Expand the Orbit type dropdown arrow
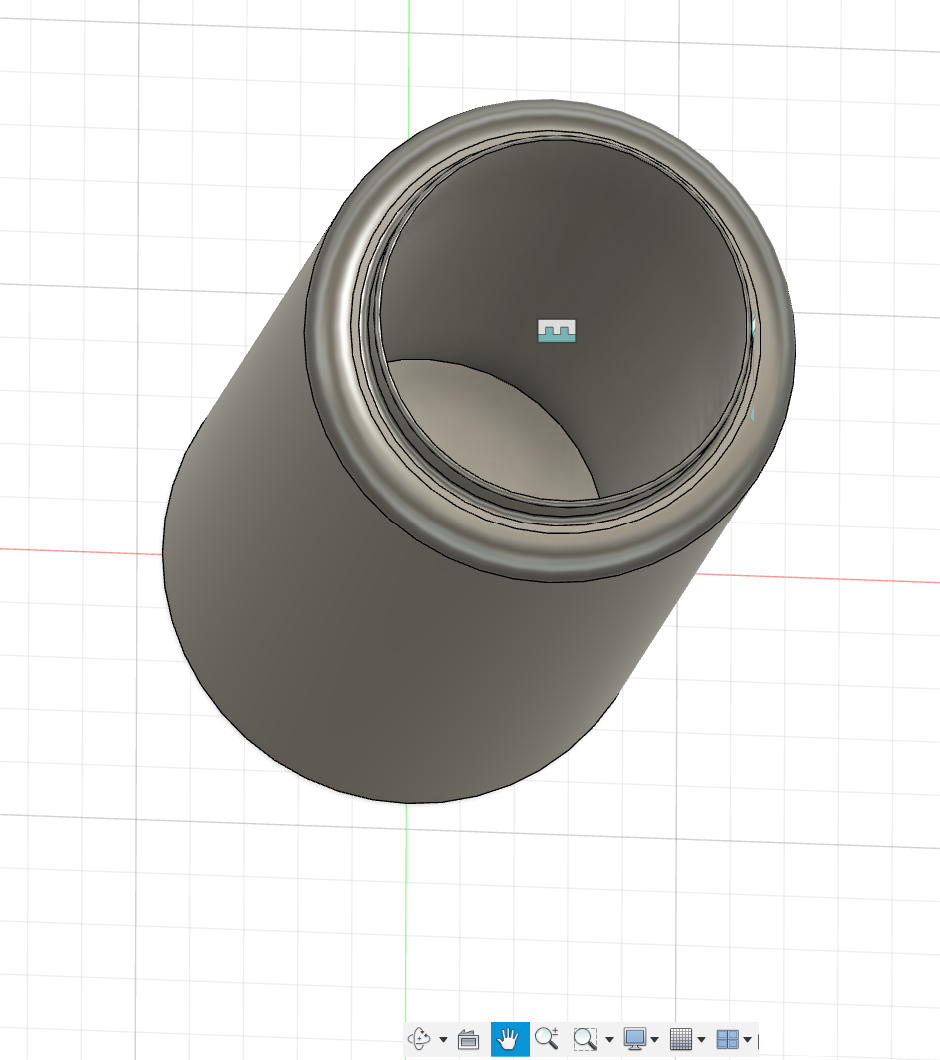 443,1040
